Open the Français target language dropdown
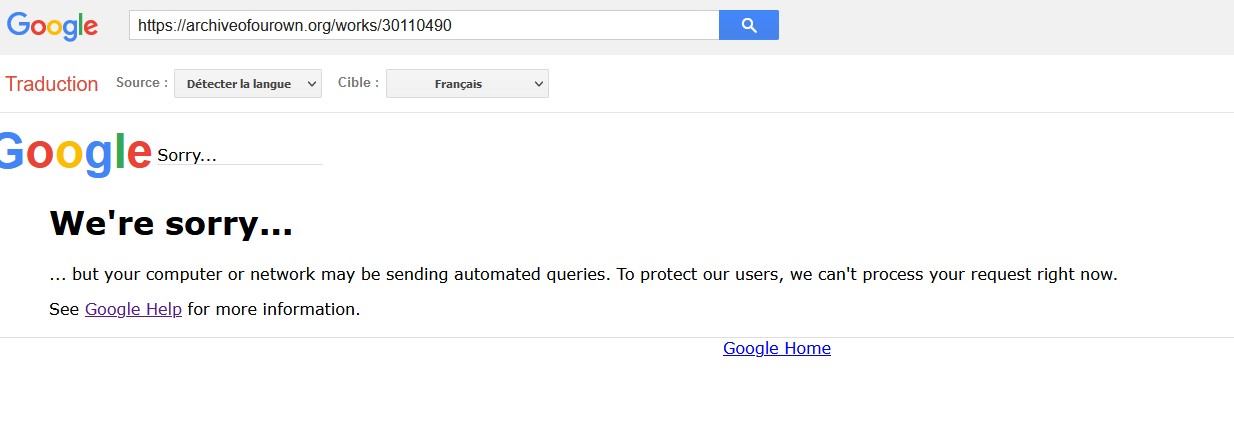1234x429 pixels. click(x=467, y=84)
